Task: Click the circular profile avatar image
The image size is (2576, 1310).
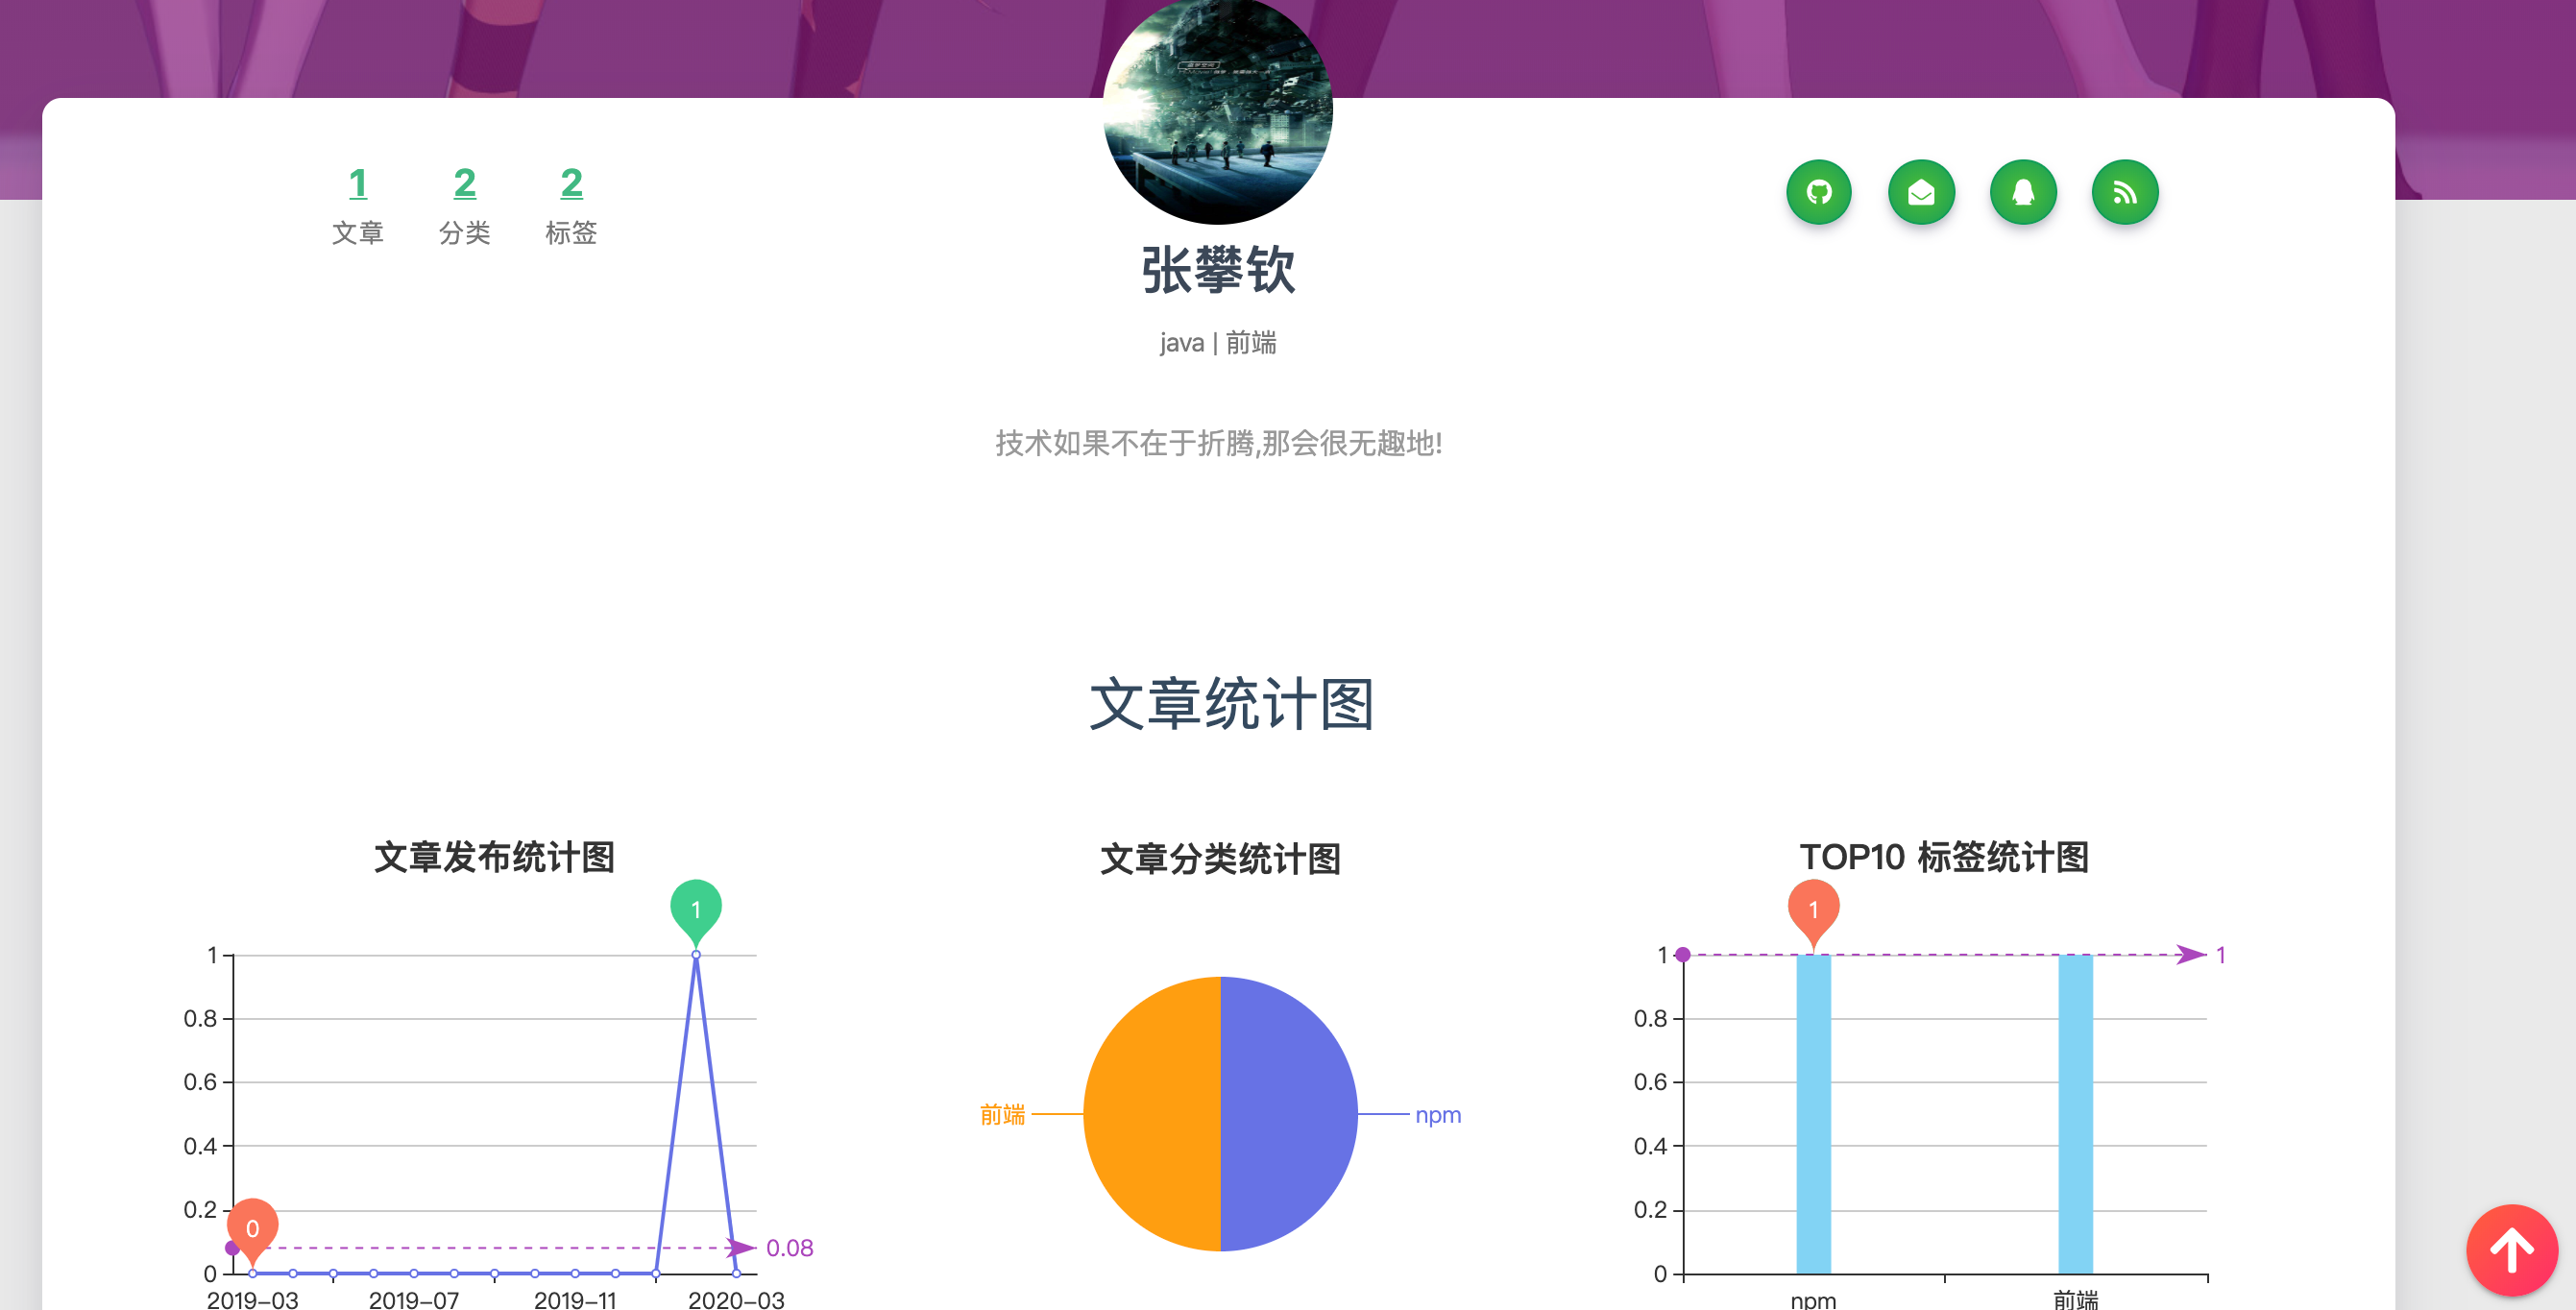Action: [x=1217, y=110]
